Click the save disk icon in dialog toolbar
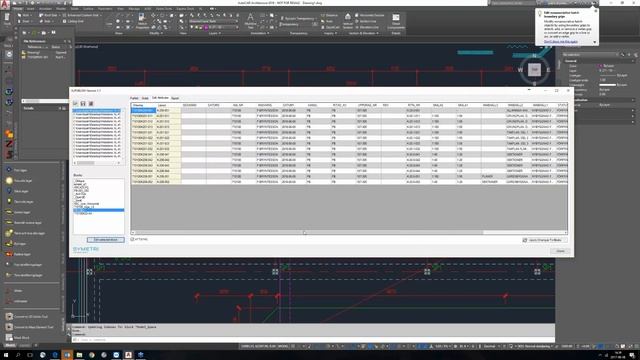This screenshot has width=640, height=360. (83, 104)
